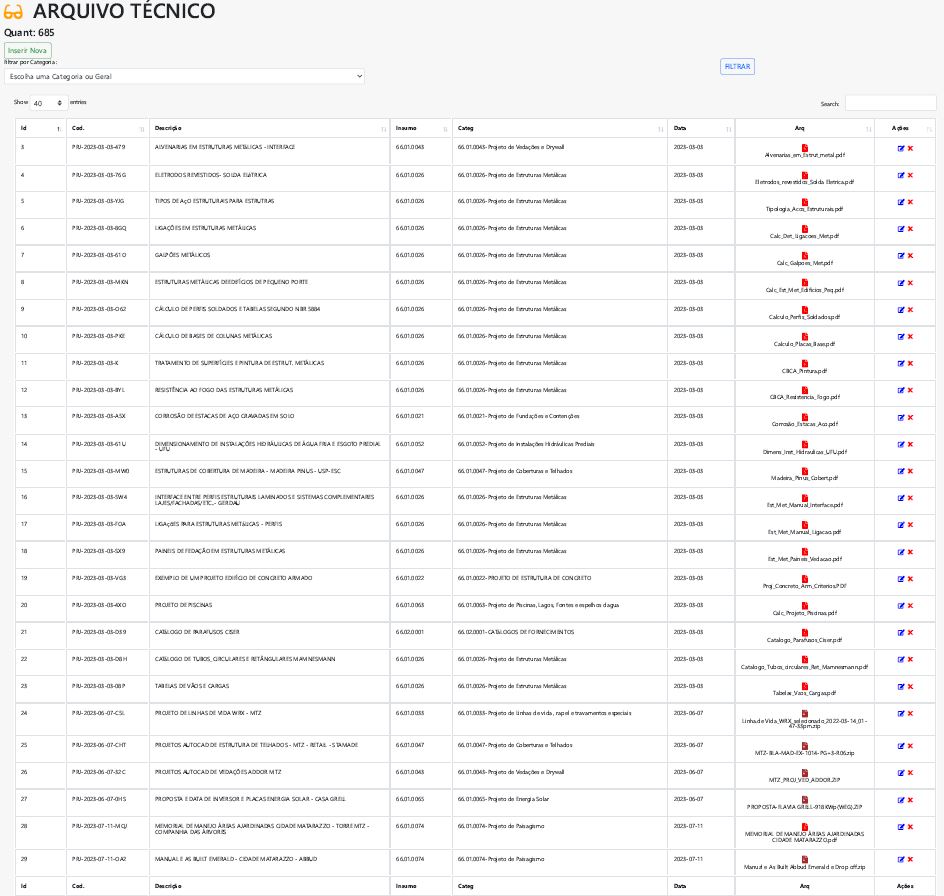Viewport: 944px width, 896px height.
Task: Open the Catalogo_Parafusos_Ciser.pdf file icon
Action: 804,631
